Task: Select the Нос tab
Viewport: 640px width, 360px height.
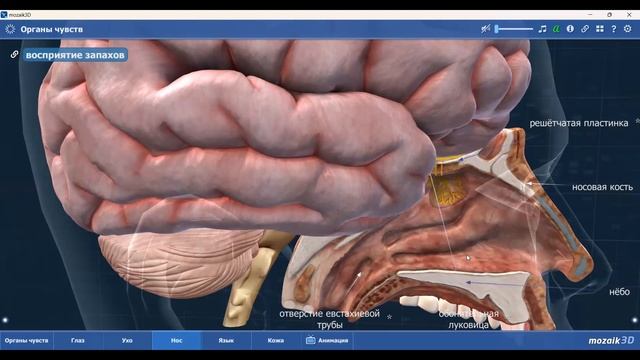Action: pyautogui.click(x=177, y=340)
